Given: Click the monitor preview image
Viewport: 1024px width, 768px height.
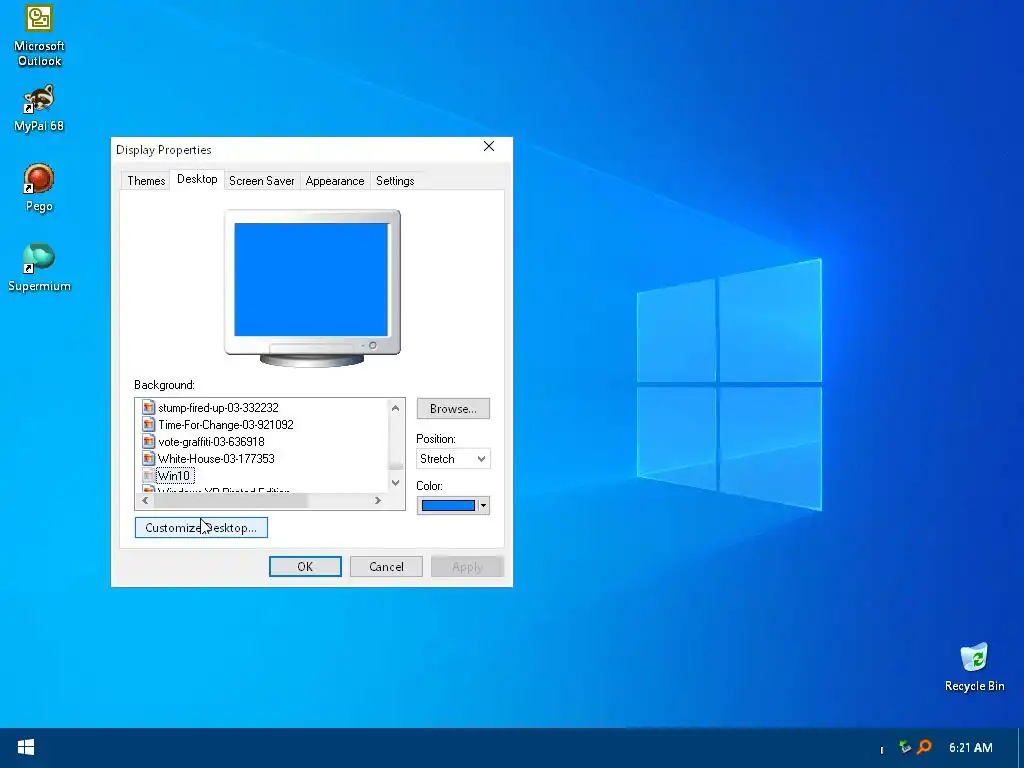Looking at the screenshot, I should pos(312,287).
